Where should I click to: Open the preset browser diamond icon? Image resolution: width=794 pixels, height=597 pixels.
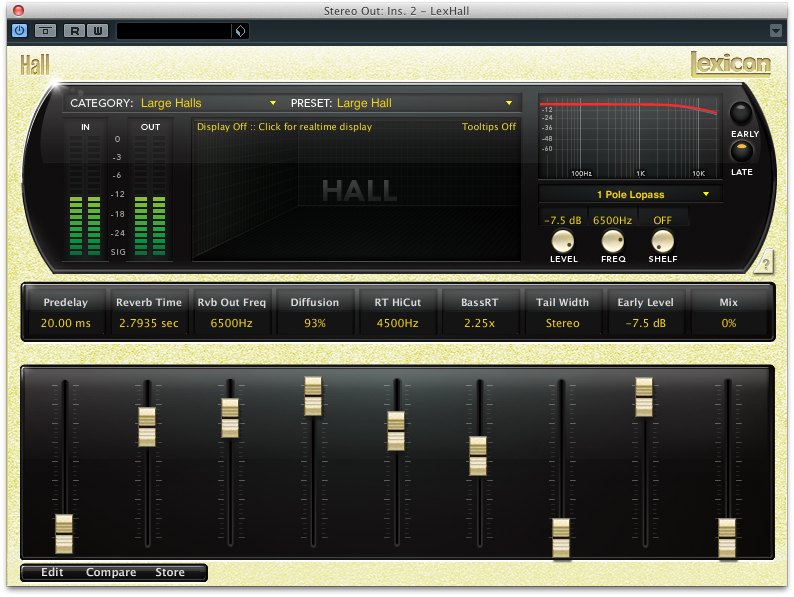[241, 31]
